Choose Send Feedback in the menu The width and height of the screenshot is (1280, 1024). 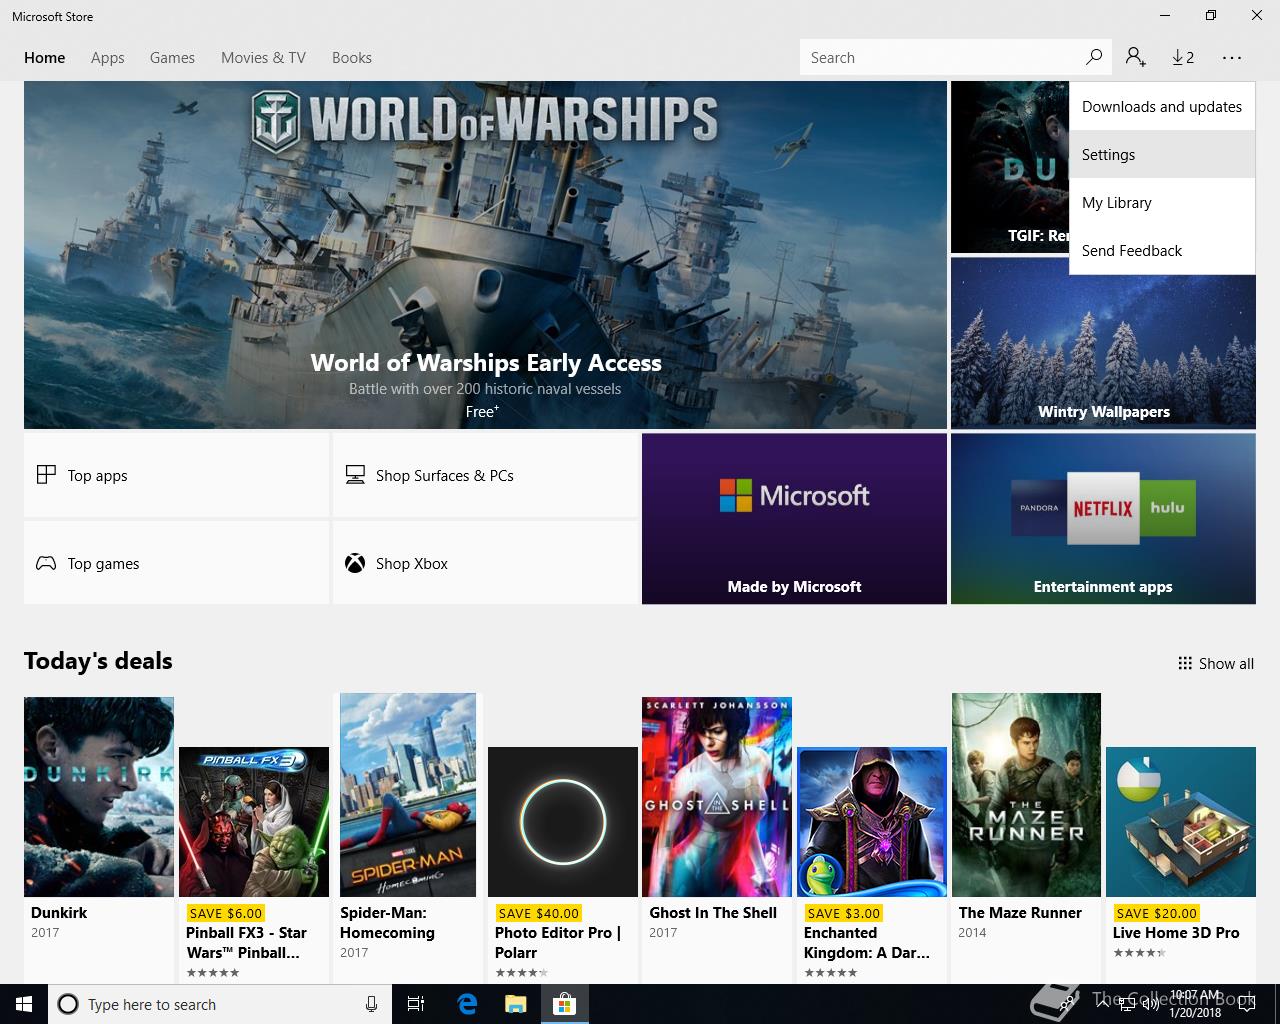tap(1162, 250)
